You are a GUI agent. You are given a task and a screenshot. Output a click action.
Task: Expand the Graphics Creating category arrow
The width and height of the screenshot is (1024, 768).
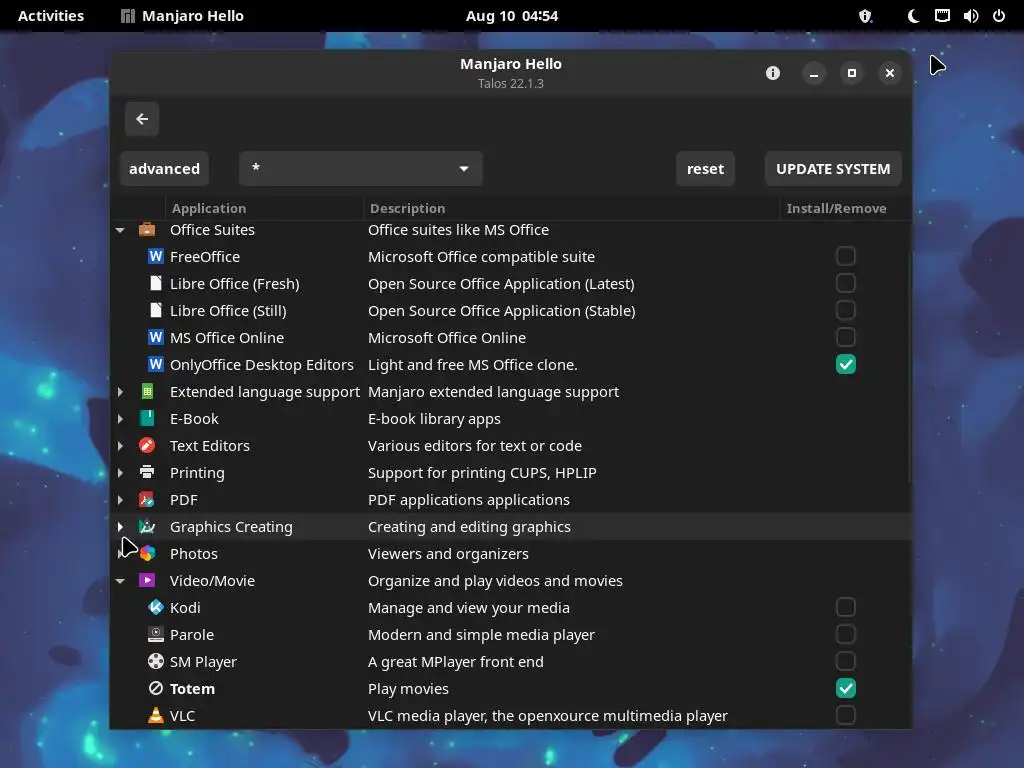[120, 526]
